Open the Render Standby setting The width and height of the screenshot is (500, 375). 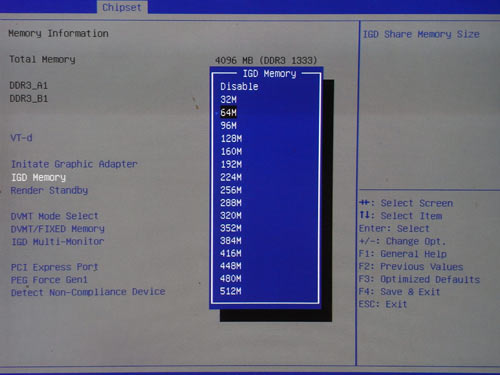pyautogui.click(x=49, y=190)
